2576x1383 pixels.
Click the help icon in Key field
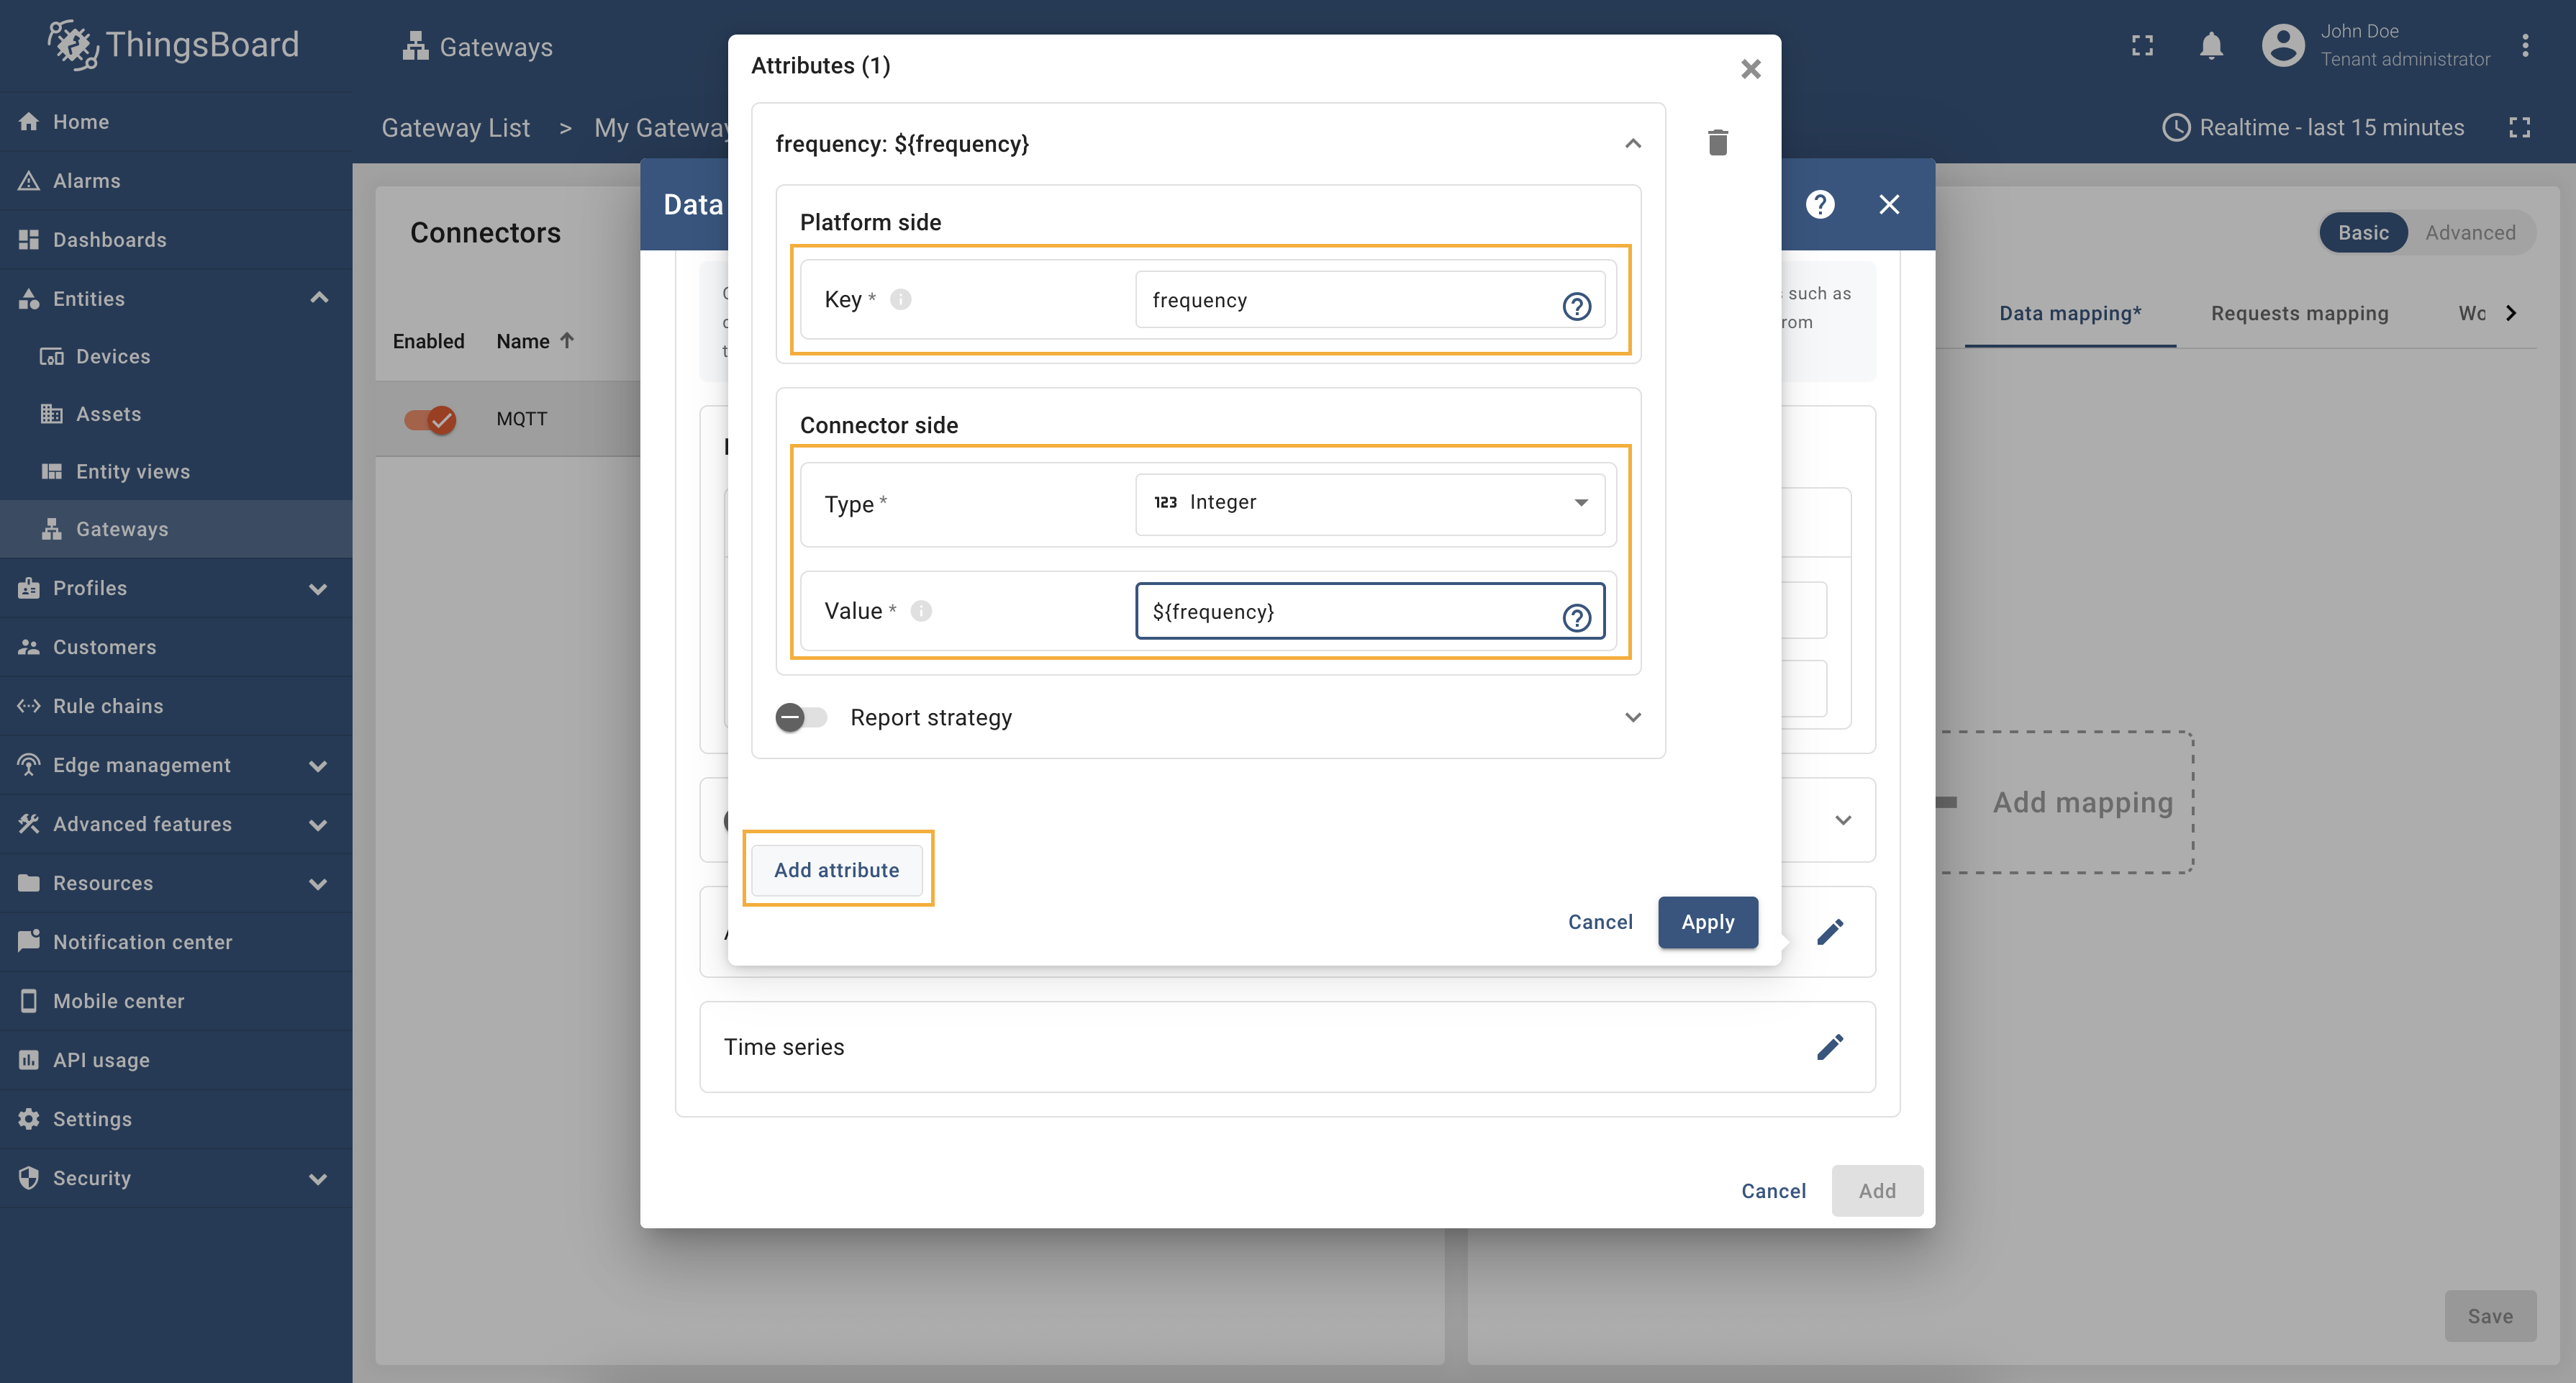pyautogui.click(x=1576, y=306)
